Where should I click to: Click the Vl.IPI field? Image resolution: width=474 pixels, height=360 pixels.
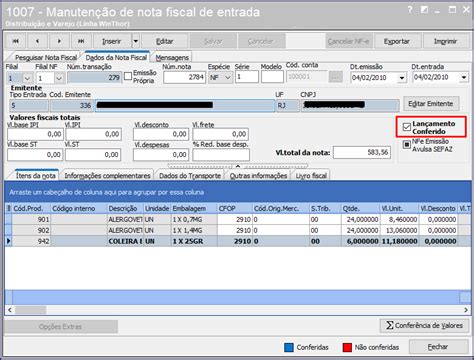click(94, 134)
